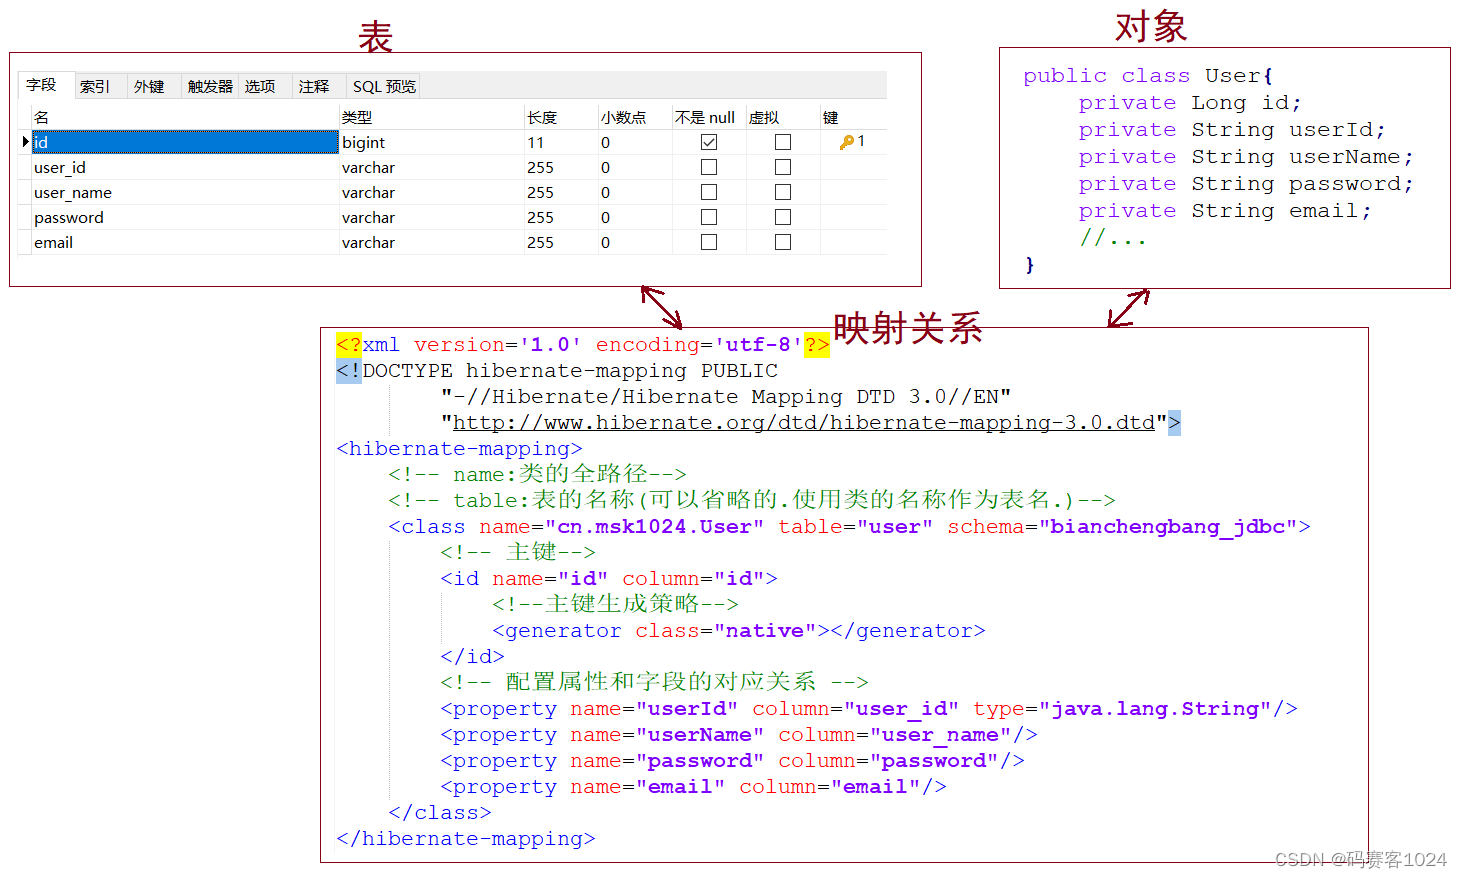This screenshot has width=1462, height=878.
Task: Click the property name="email" line
Action: tap(694, 787)
